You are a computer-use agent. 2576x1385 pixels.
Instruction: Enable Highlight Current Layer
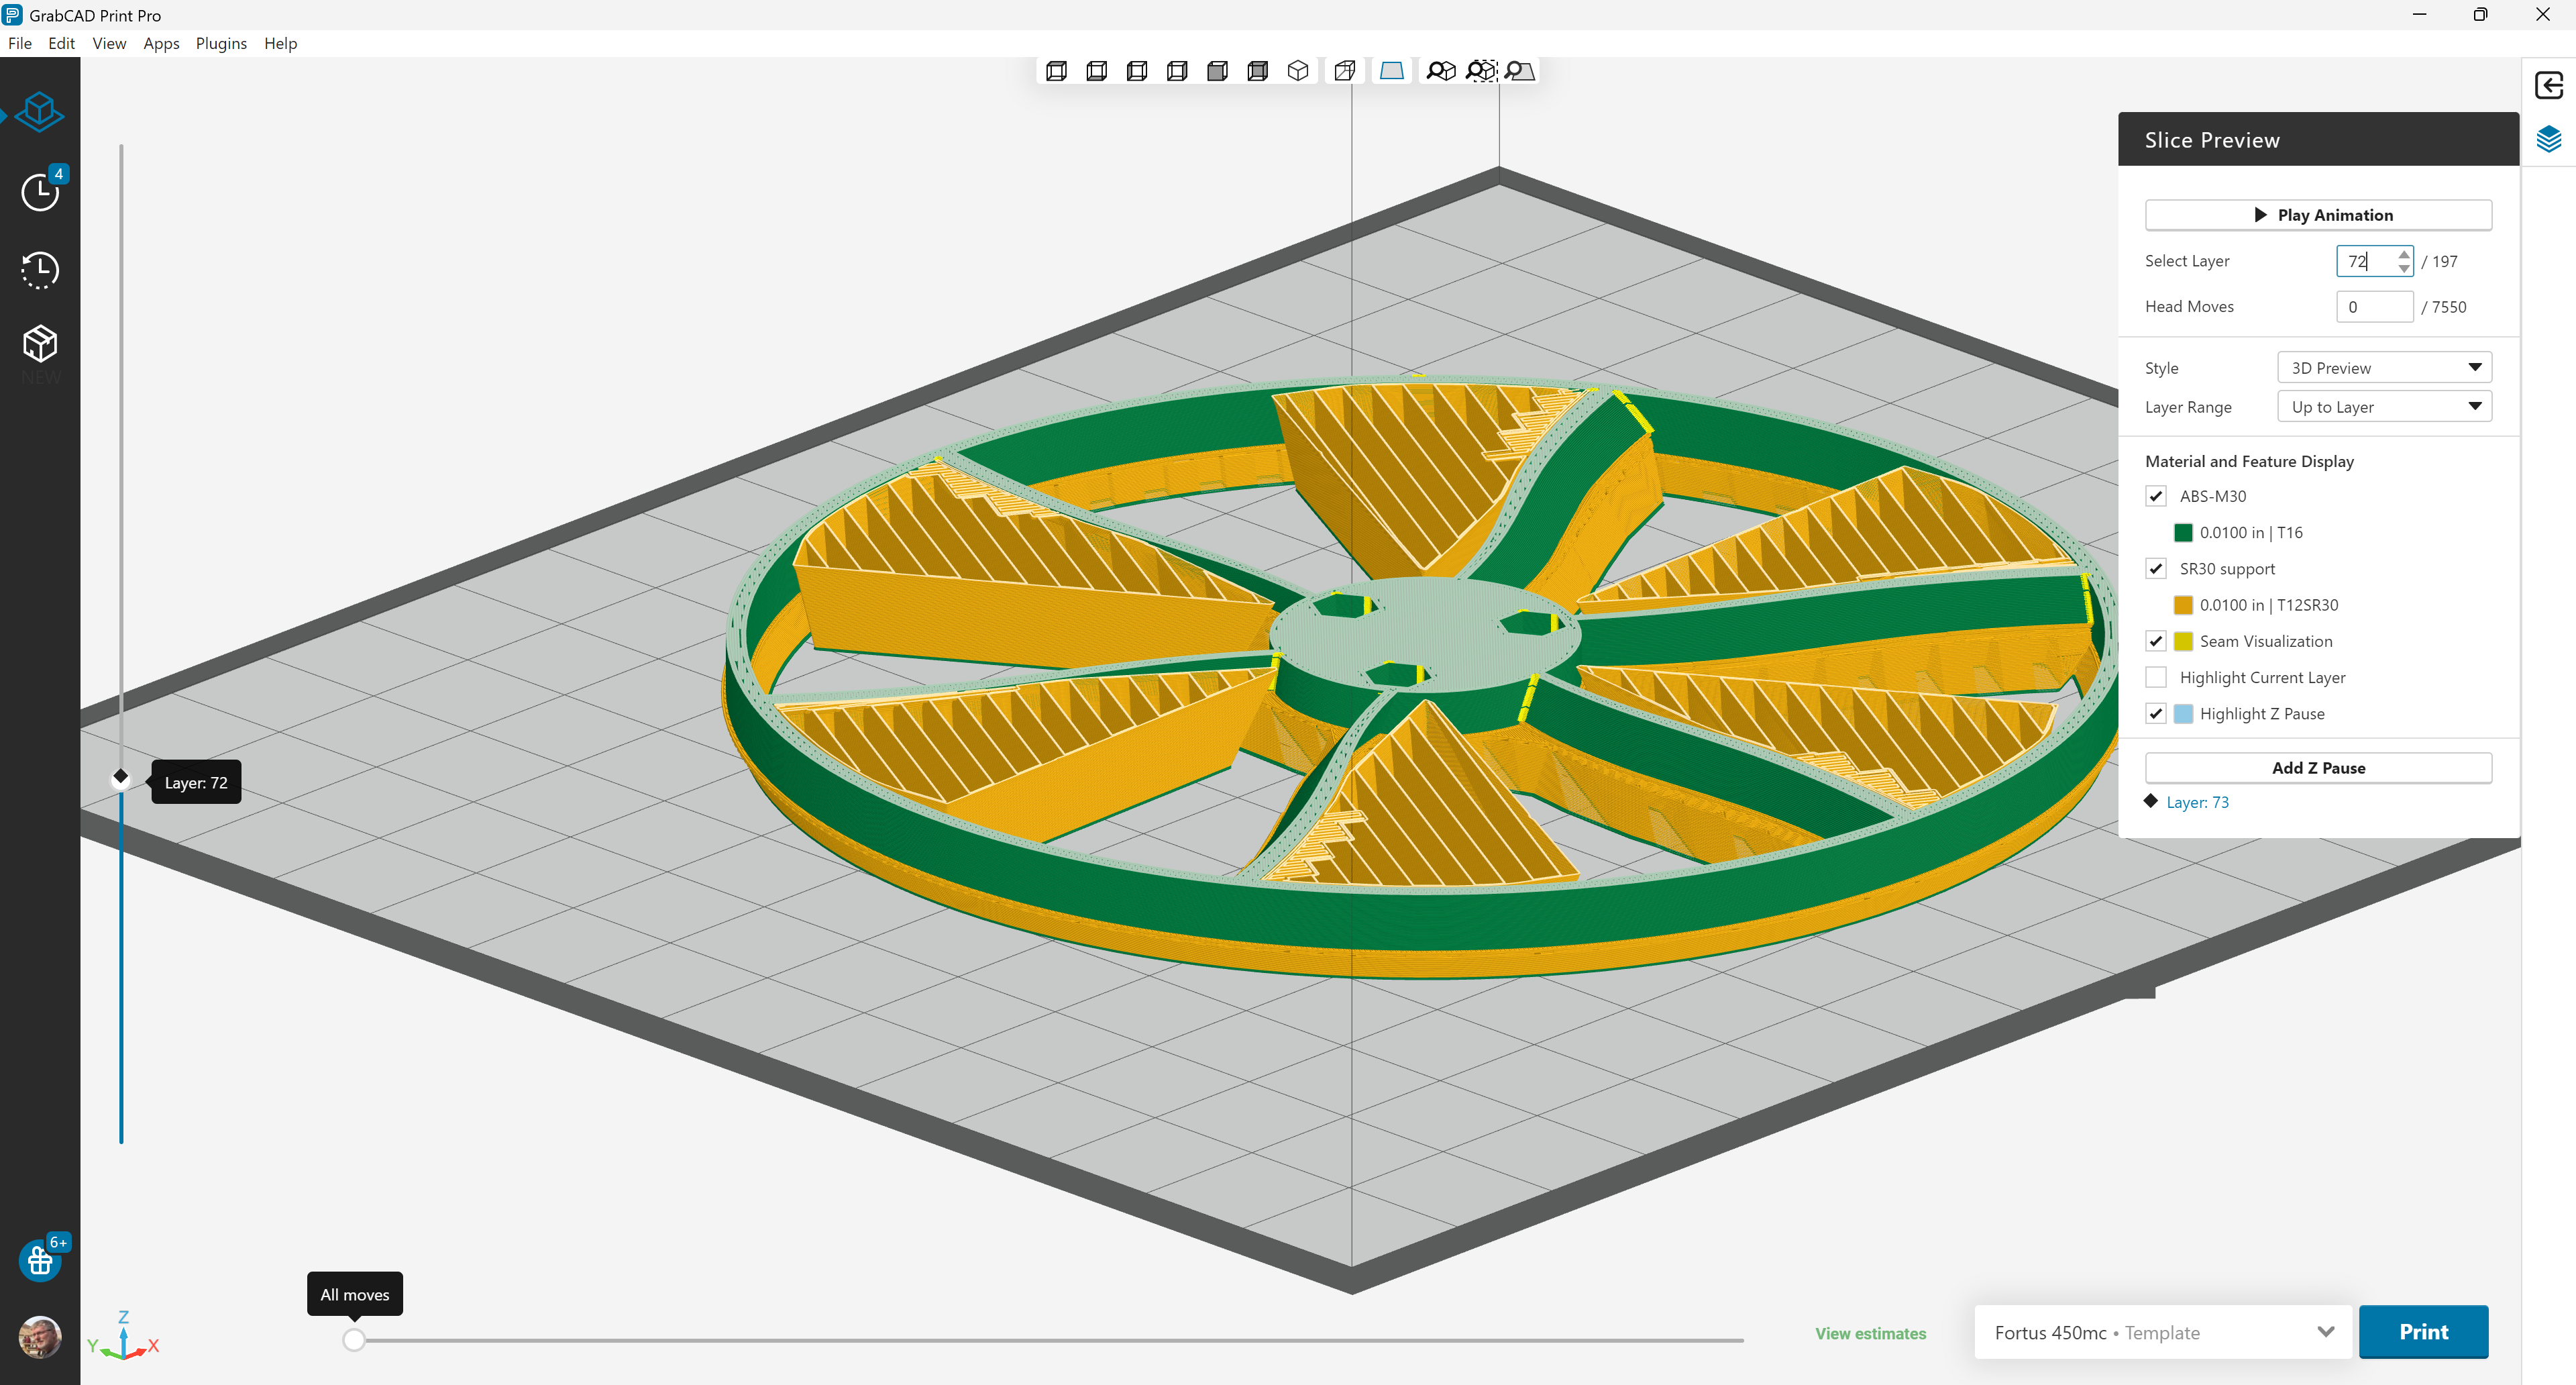pyautogui.click(x=2156, y=677)
